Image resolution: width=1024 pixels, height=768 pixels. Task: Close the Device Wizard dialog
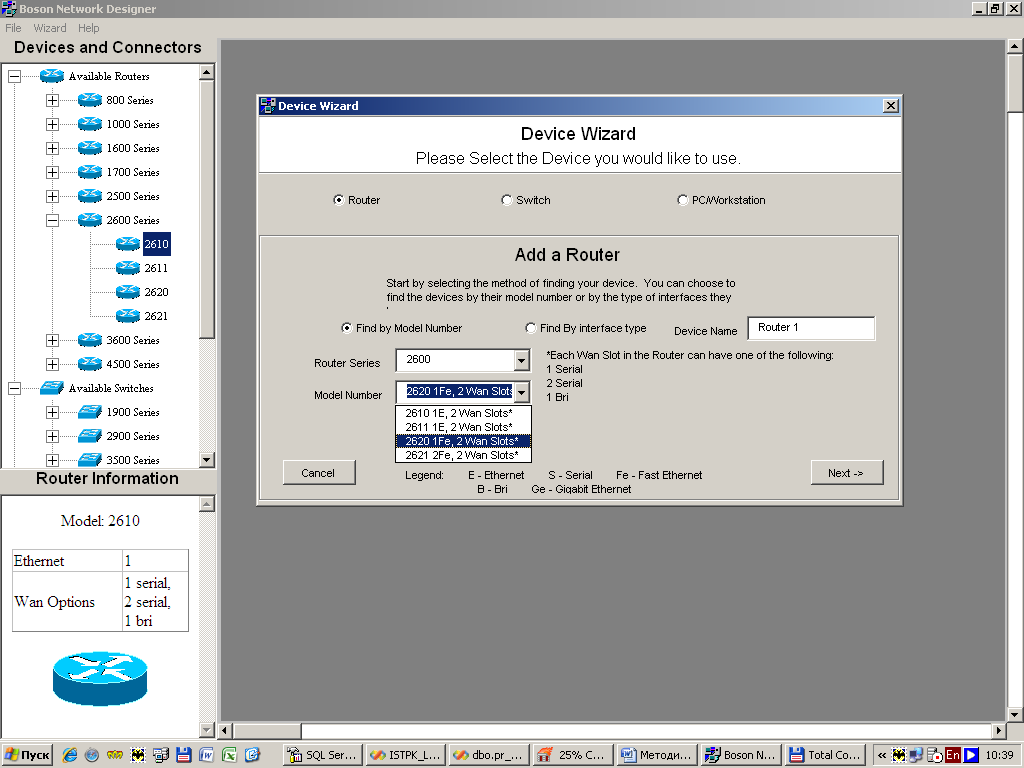[x=890, y=106]
